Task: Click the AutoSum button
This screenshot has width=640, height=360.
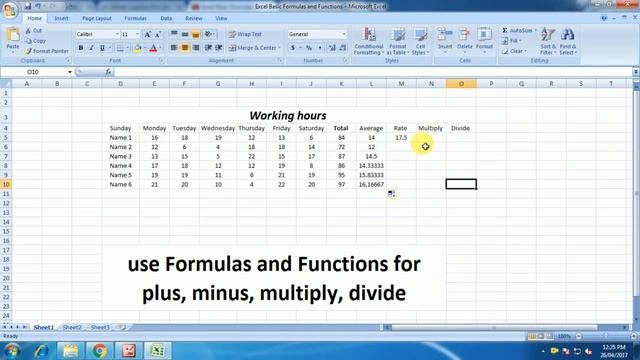Action: 519,31
